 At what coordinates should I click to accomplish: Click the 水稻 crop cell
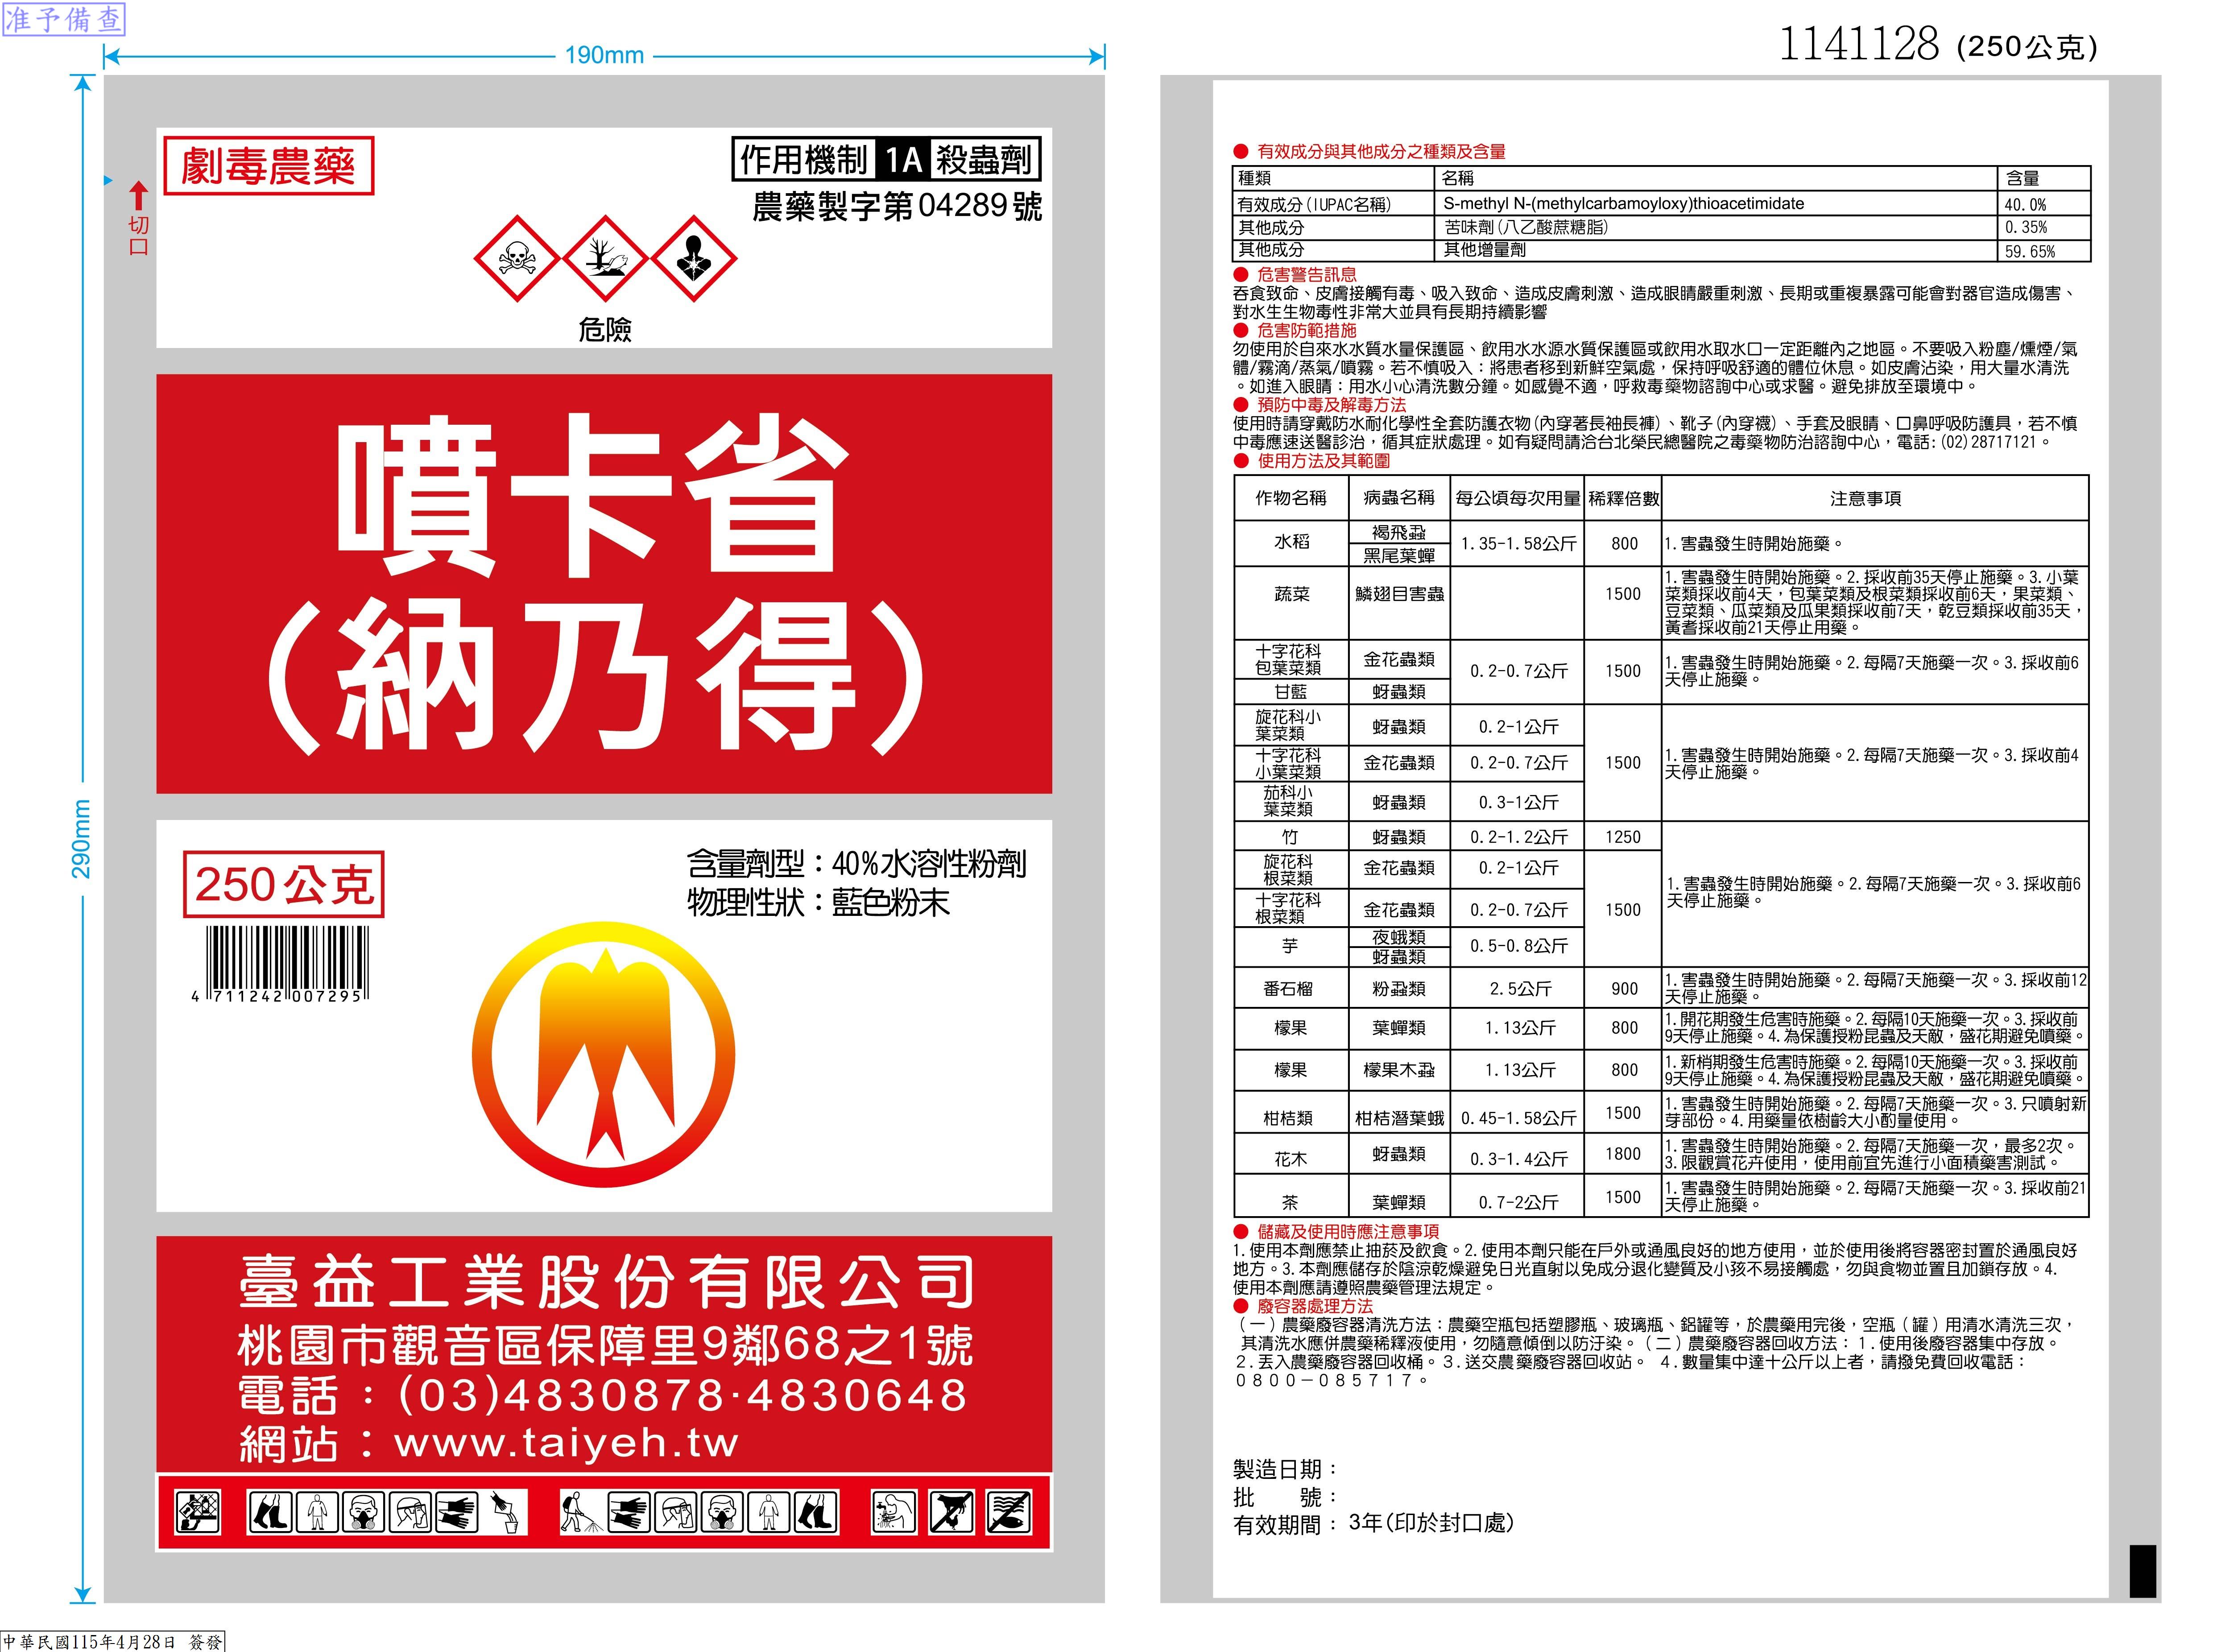tap(1291, 542)
